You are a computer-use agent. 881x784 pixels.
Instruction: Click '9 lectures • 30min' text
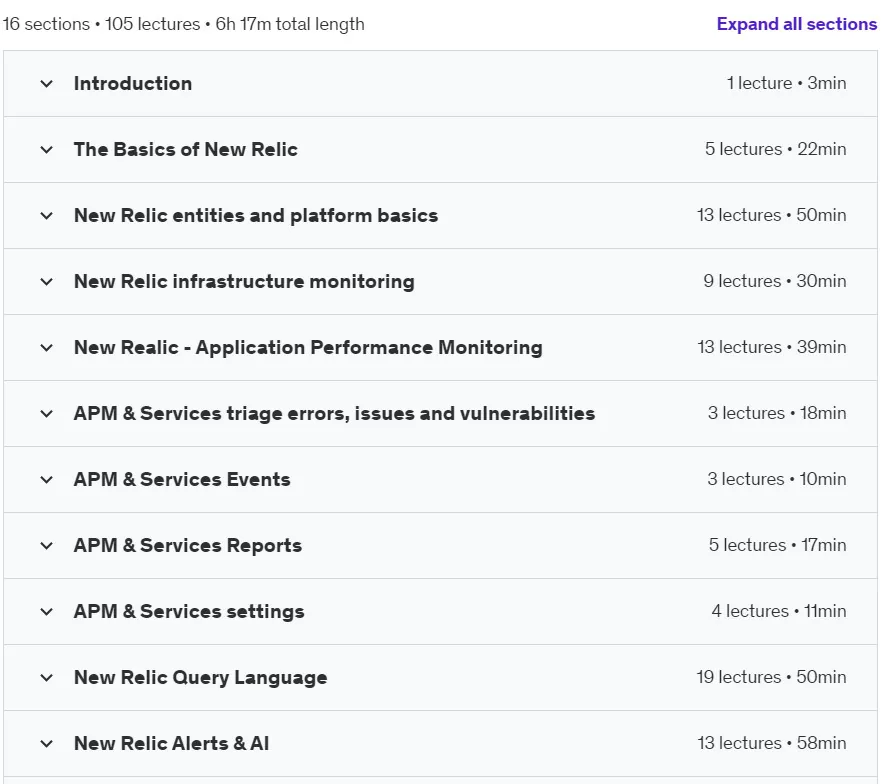tap(775, 281)
